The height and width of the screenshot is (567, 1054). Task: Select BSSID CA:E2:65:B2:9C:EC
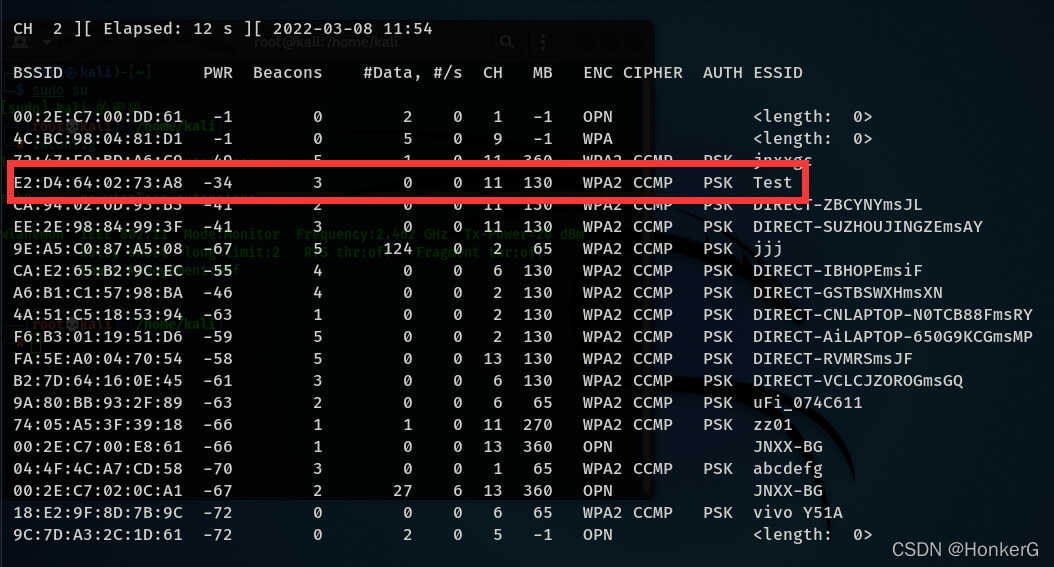coord(97,271)
